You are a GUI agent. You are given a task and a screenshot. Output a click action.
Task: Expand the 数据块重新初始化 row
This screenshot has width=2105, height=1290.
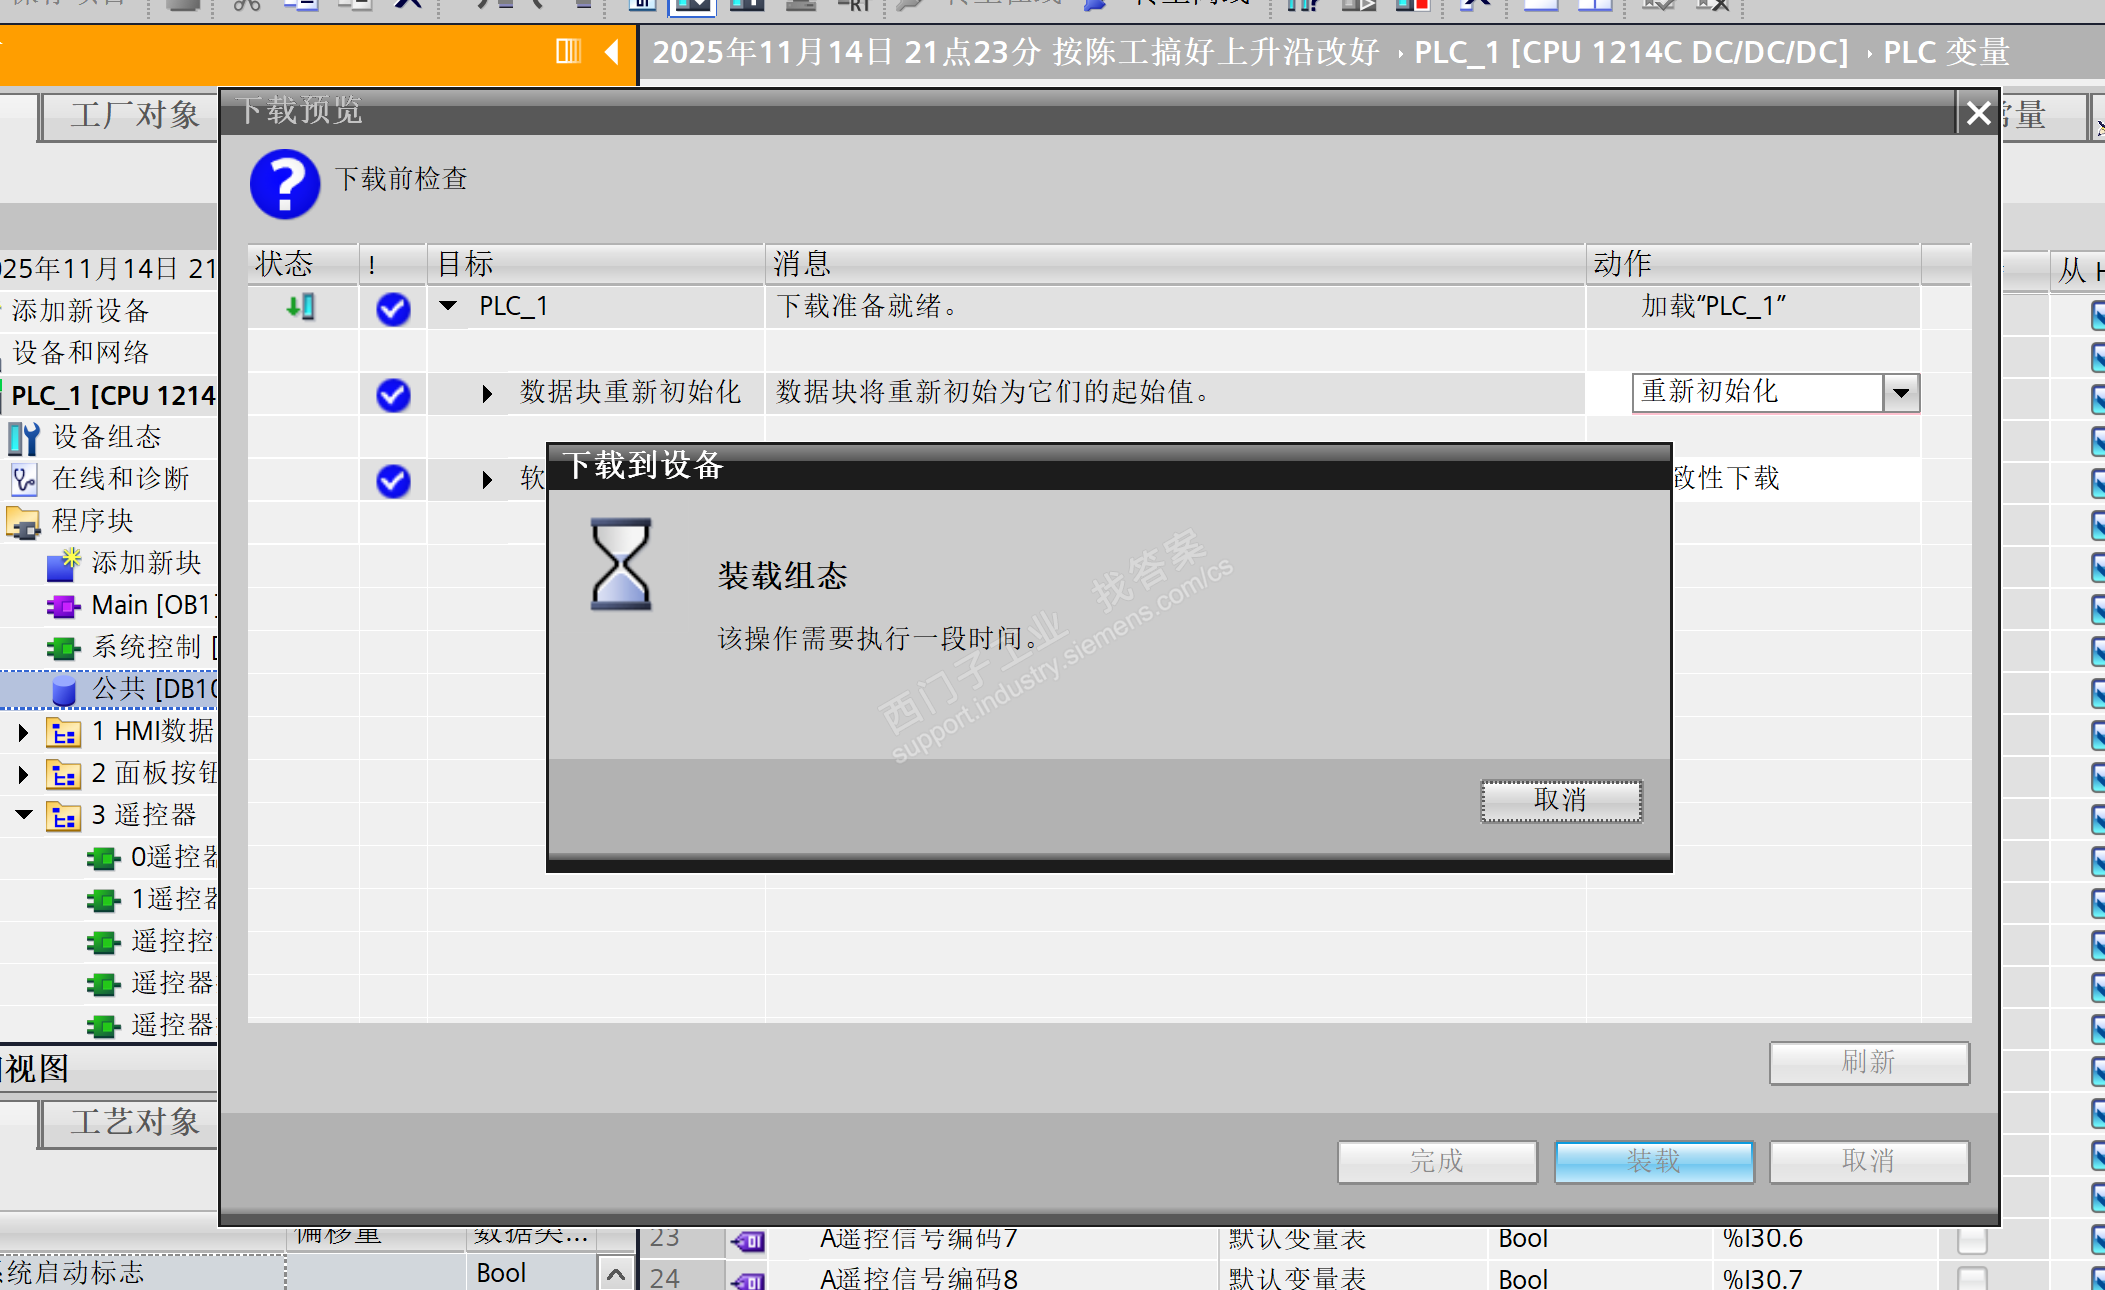point(487,394)
